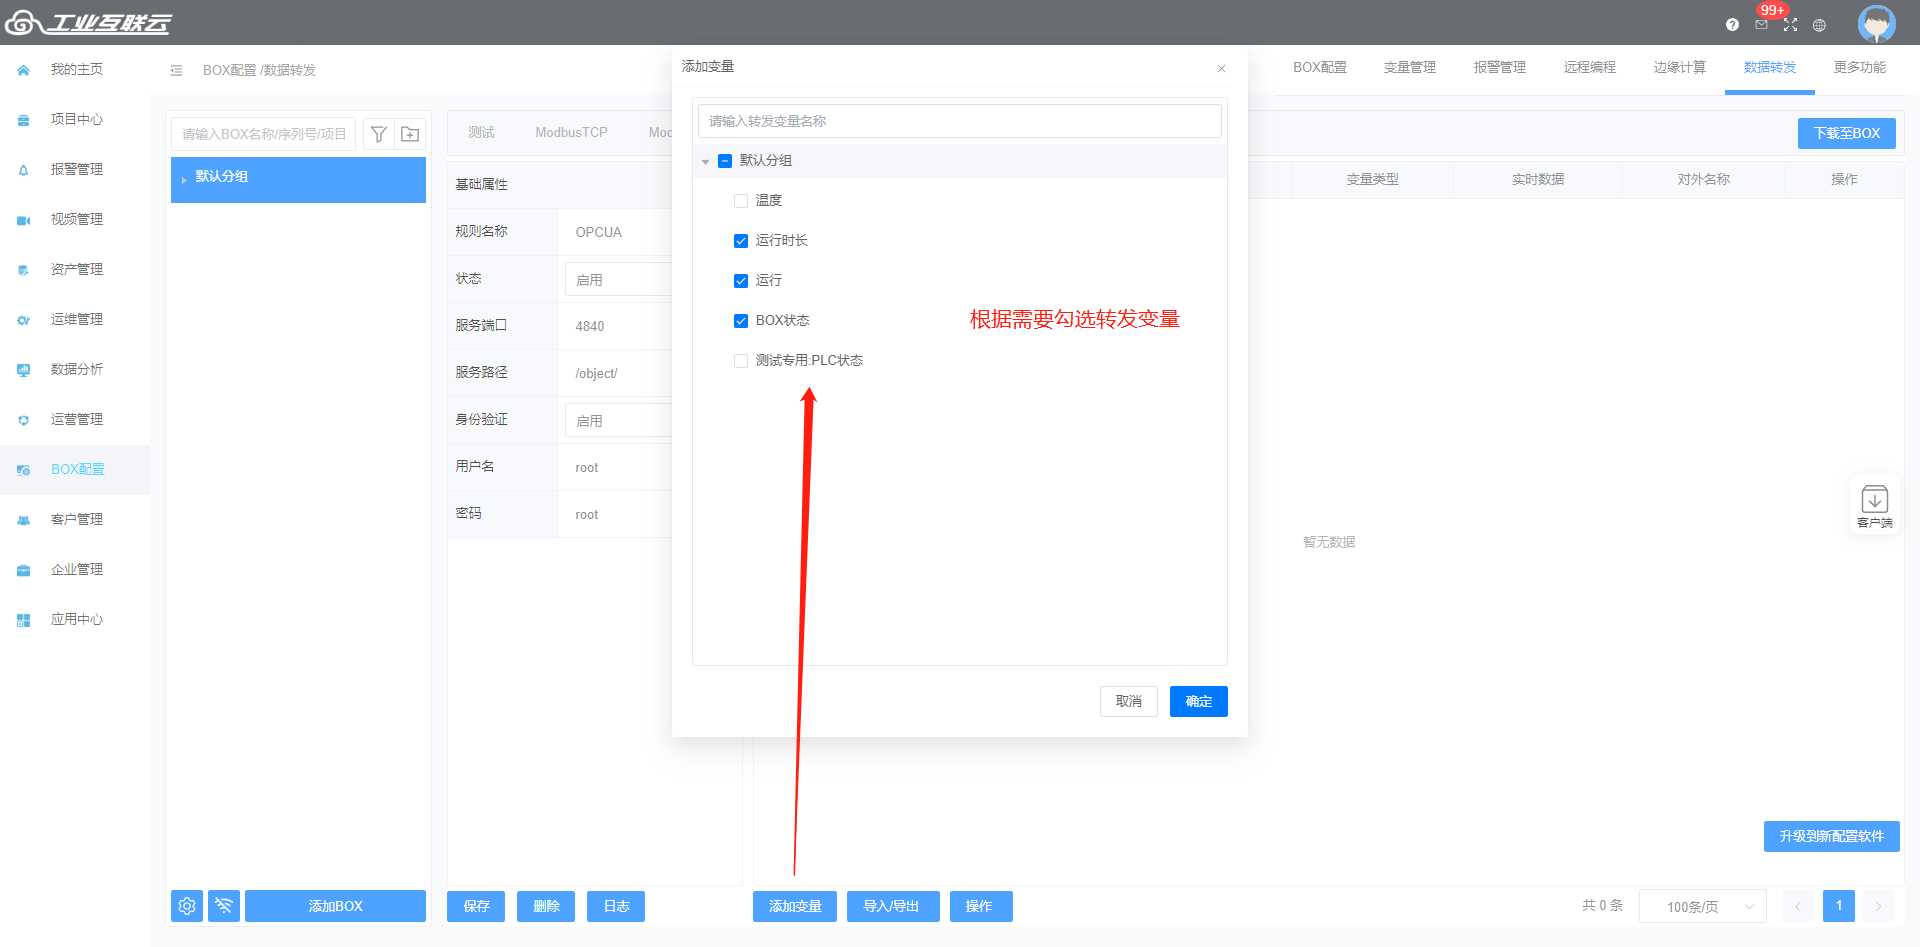The width and height of the screenshot is (1920, 947).
Task: Expand 默认分组 in the left BOX list
Action: coord(184,179)
